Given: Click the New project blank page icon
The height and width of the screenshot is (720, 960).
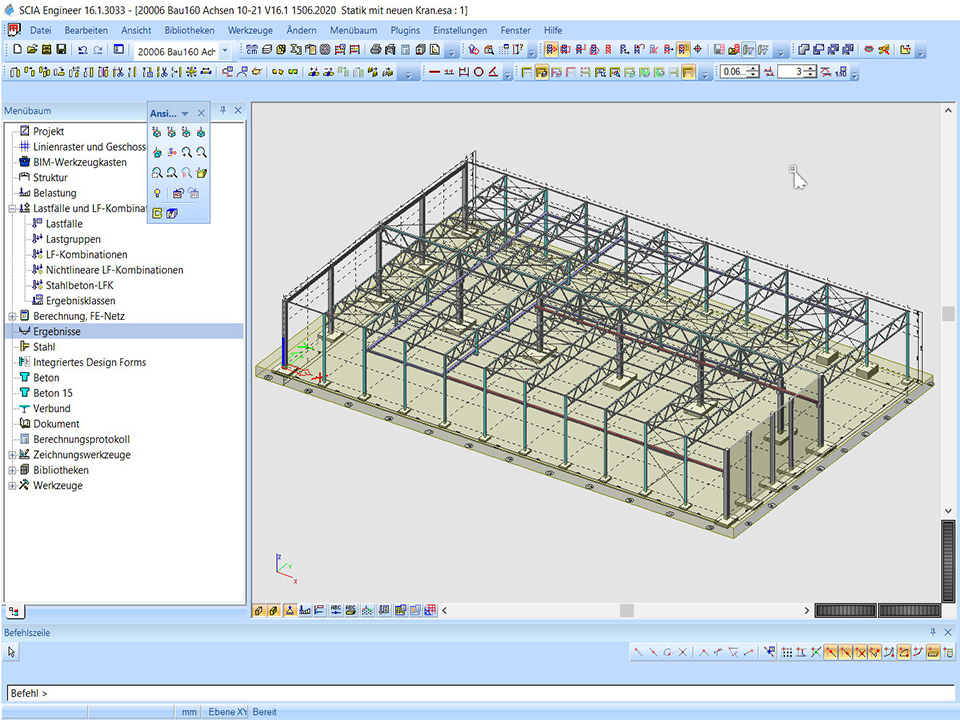Looking at the screenshot, I should pos(17,50).
